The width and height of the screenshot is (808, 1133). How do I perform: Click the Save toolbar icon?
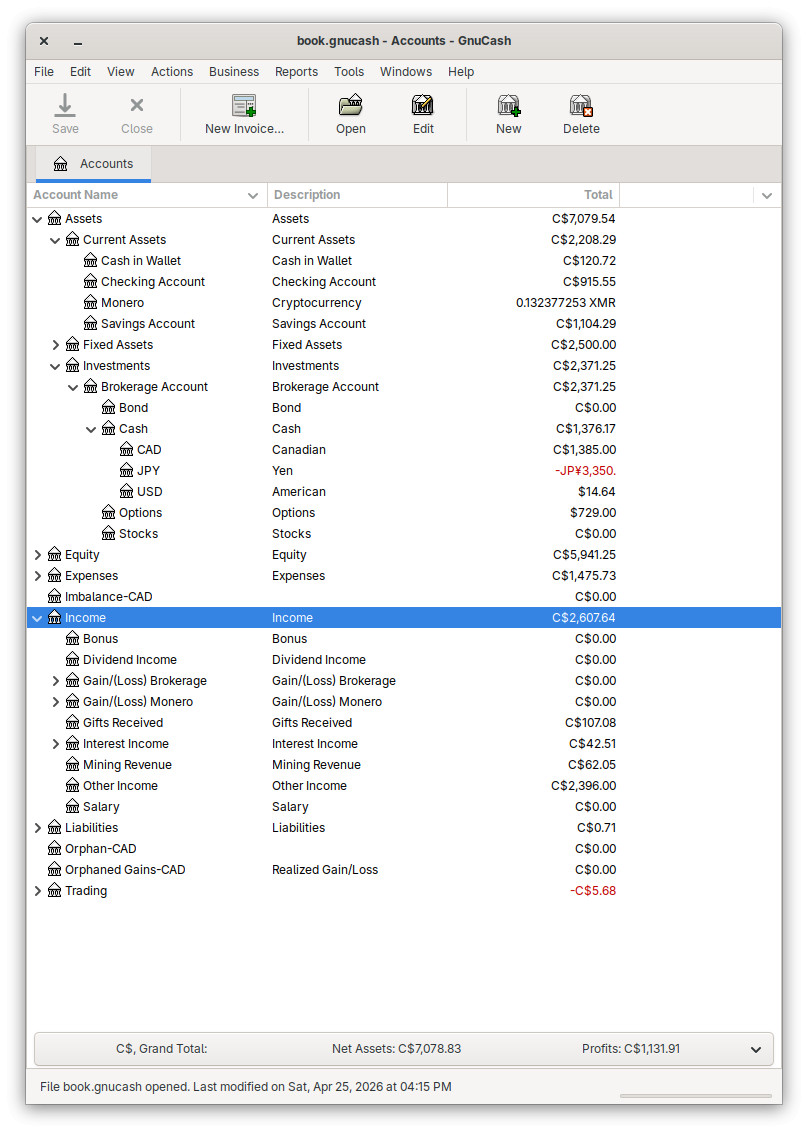65,105
